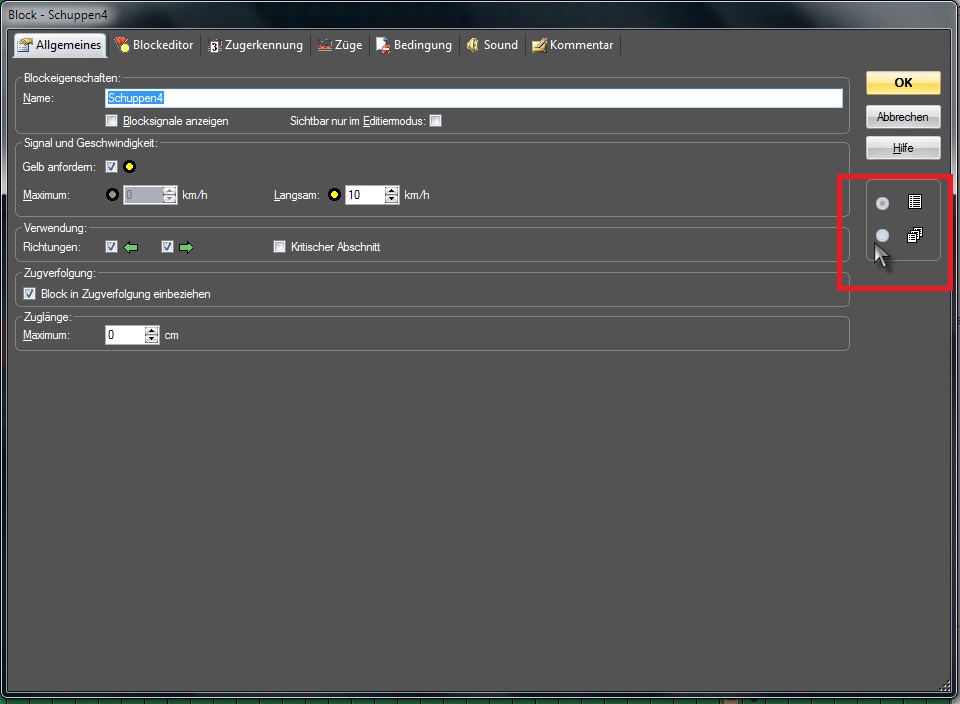Open the Züge tab
Image resolution: width=960 pixels, height=704 pixels.
click(x=340, y=45)
